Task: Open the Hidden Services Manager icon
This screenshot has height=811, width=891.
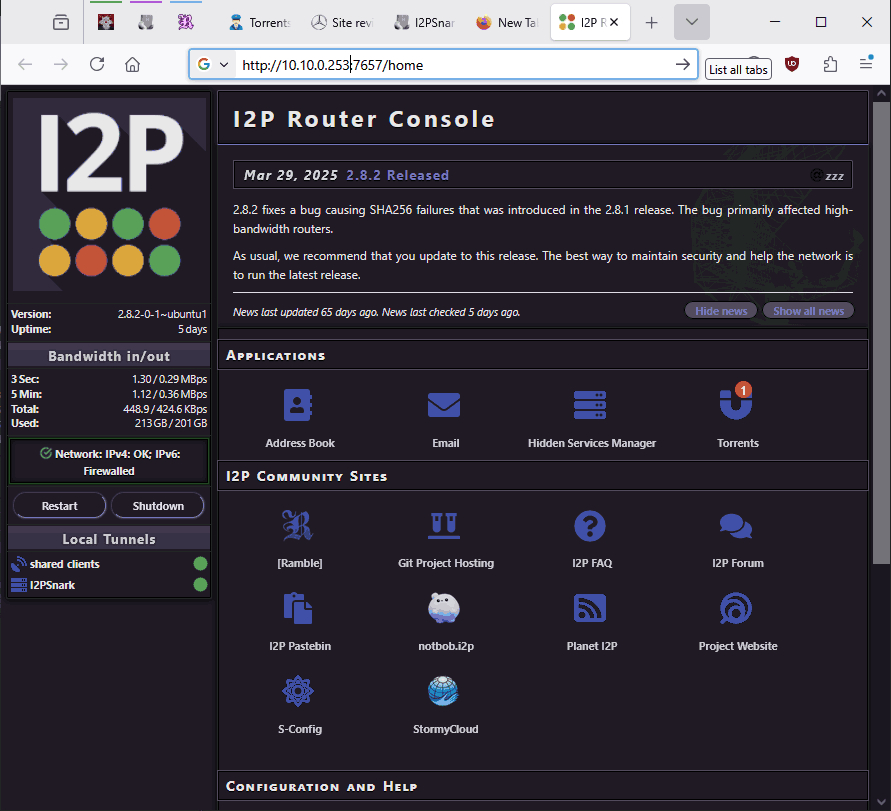Action: click(x=590, y=405)
